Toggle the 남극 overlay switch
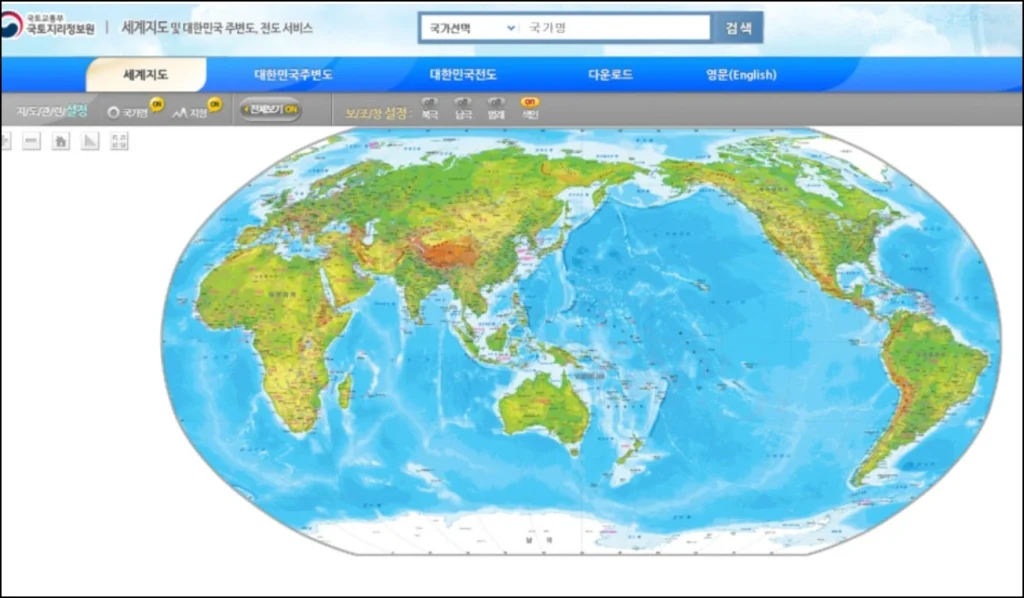Image resolution: width=1024 pixels, height=598 pixels. pyautogui.click(x=463, y=102)
